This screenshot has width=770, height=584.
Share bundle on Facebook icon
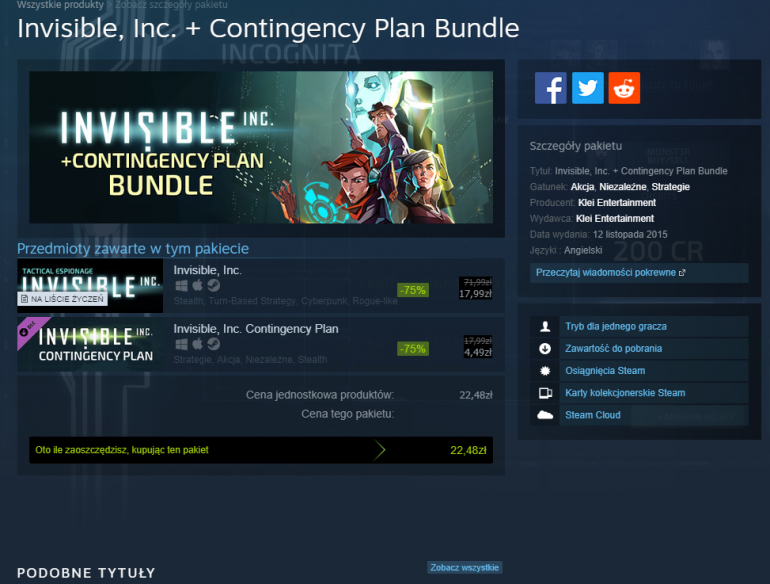click(550, 88)
